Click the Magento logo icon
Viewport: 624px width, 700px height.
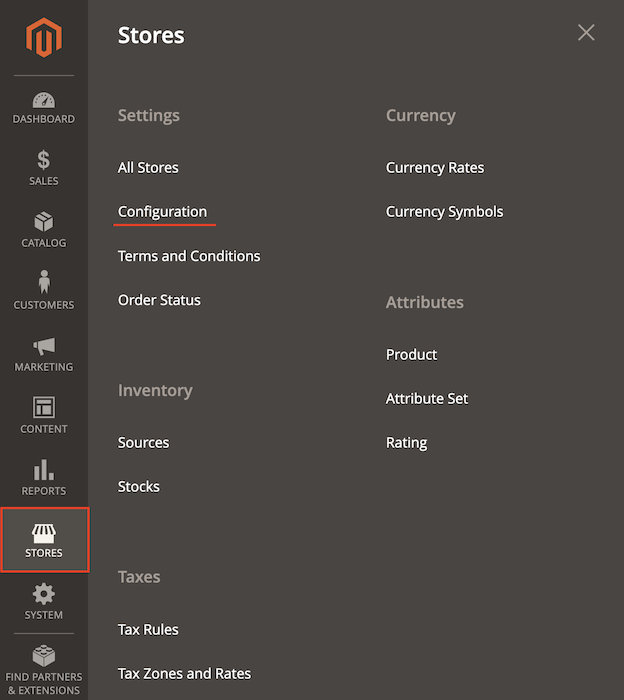coord(44,39)
